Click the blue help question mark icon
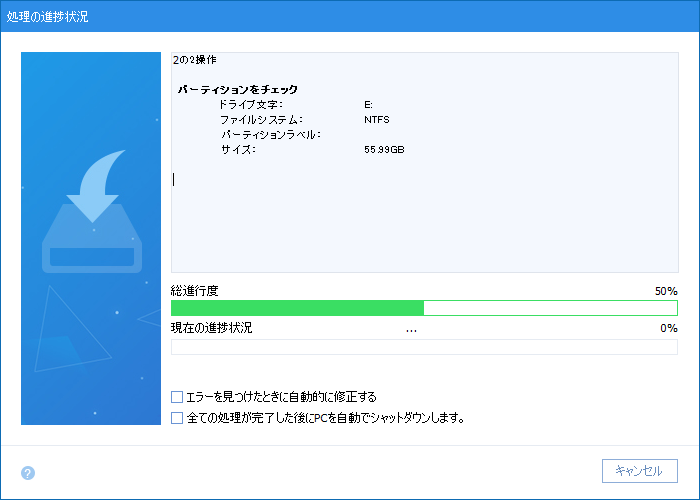Image resolution: width=700 pixels, height=500 pixels. (28, 473)
